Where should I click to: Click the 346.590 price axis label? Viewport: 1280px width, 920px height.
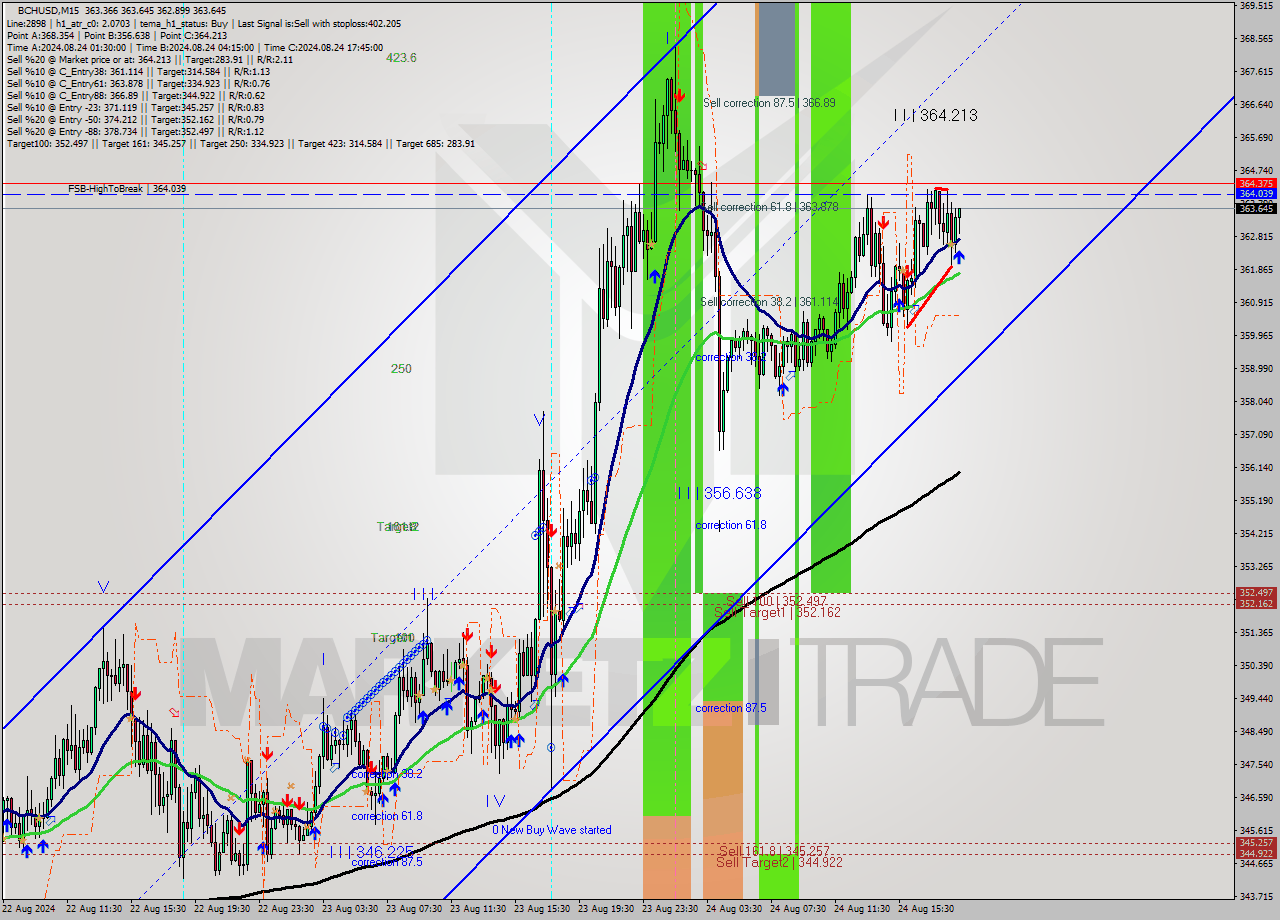click(1256, 798)
